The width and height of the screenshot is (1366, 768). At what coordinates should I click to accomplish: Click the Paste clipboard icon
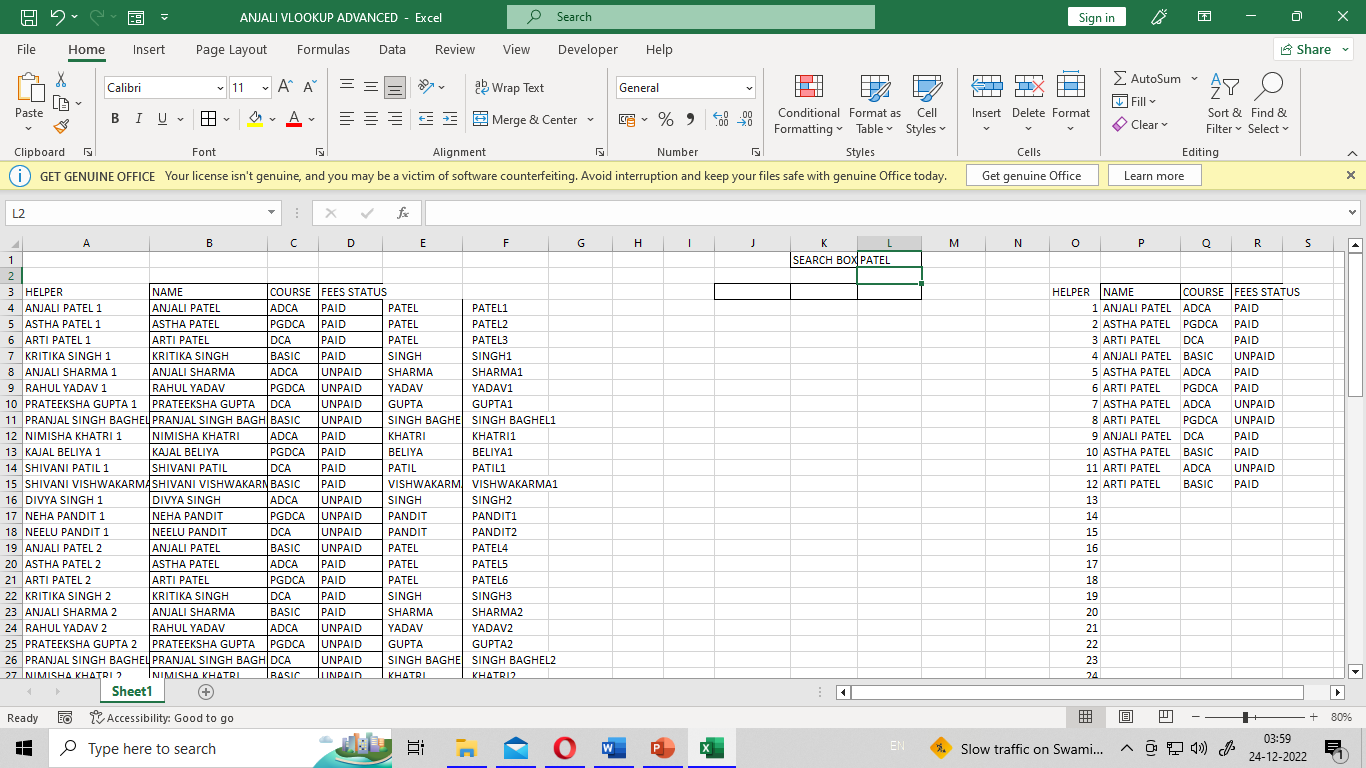pyautogui.click(x=29, y=88)
